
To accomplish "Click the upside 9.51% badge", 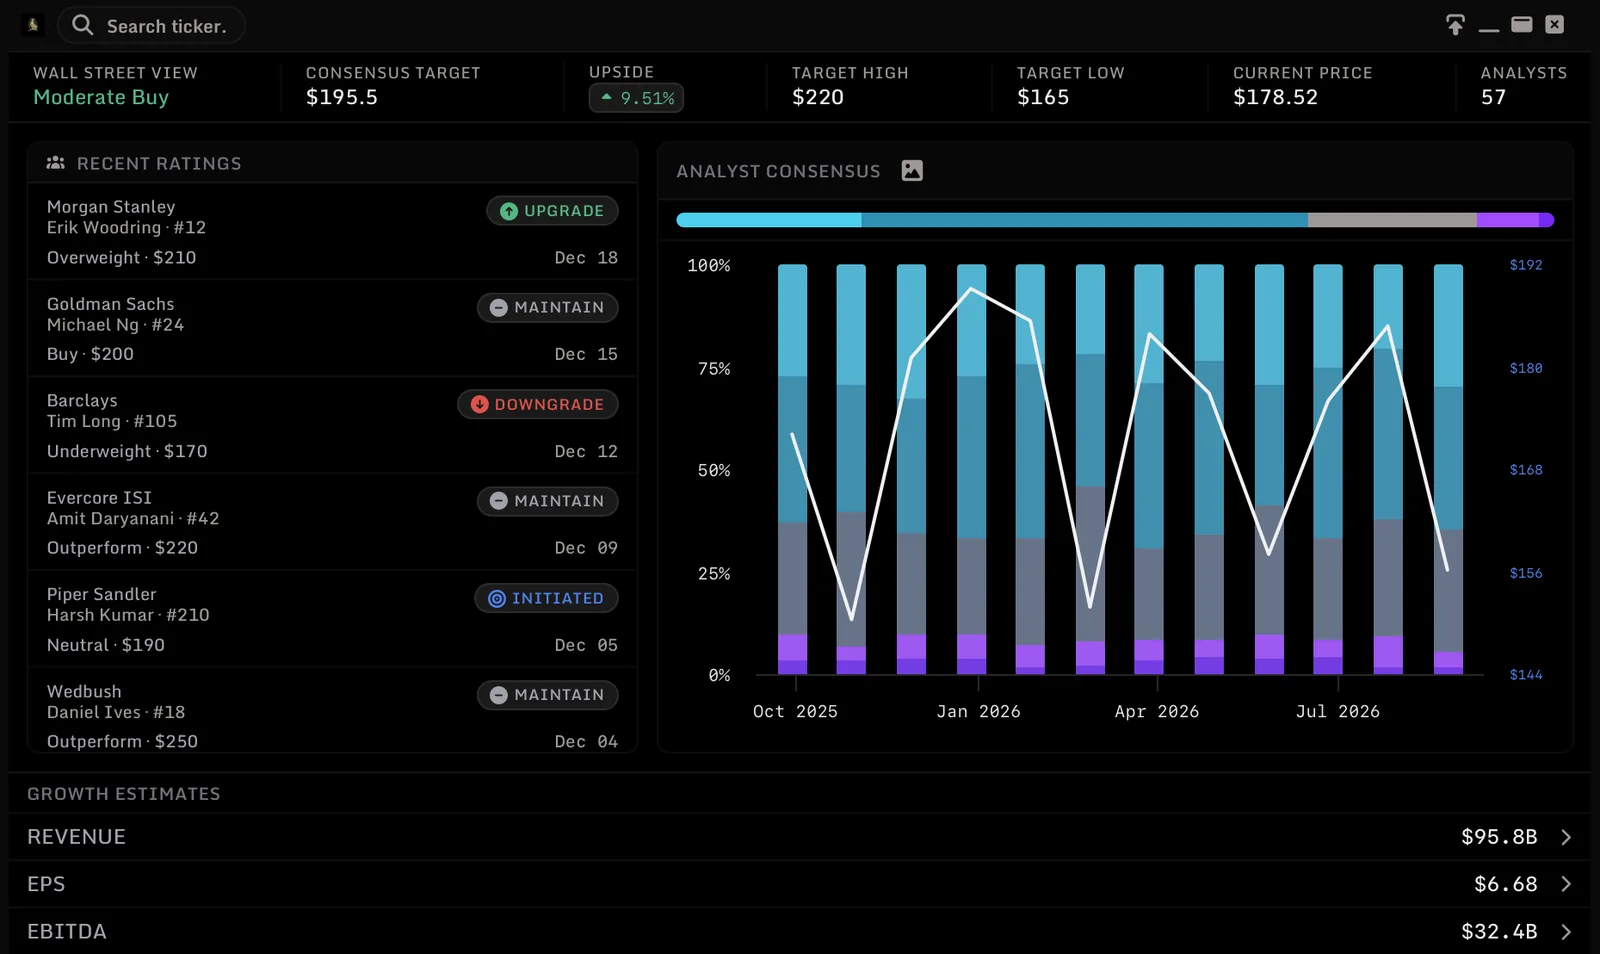I will click(x=636, y=98).
